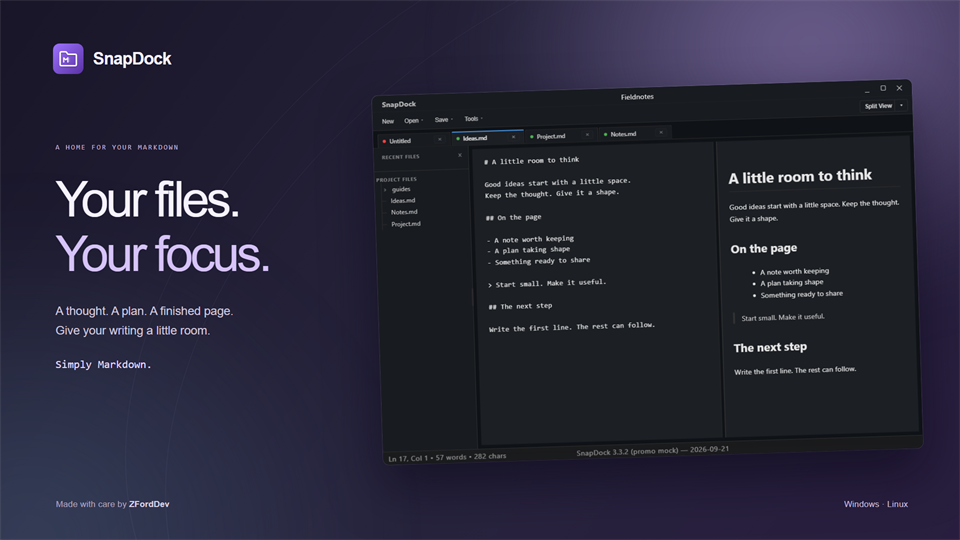Dismiss the Recent Files panel
This screenshot has height=540, width=960.
pyautogui.click(x=460, y=156)
